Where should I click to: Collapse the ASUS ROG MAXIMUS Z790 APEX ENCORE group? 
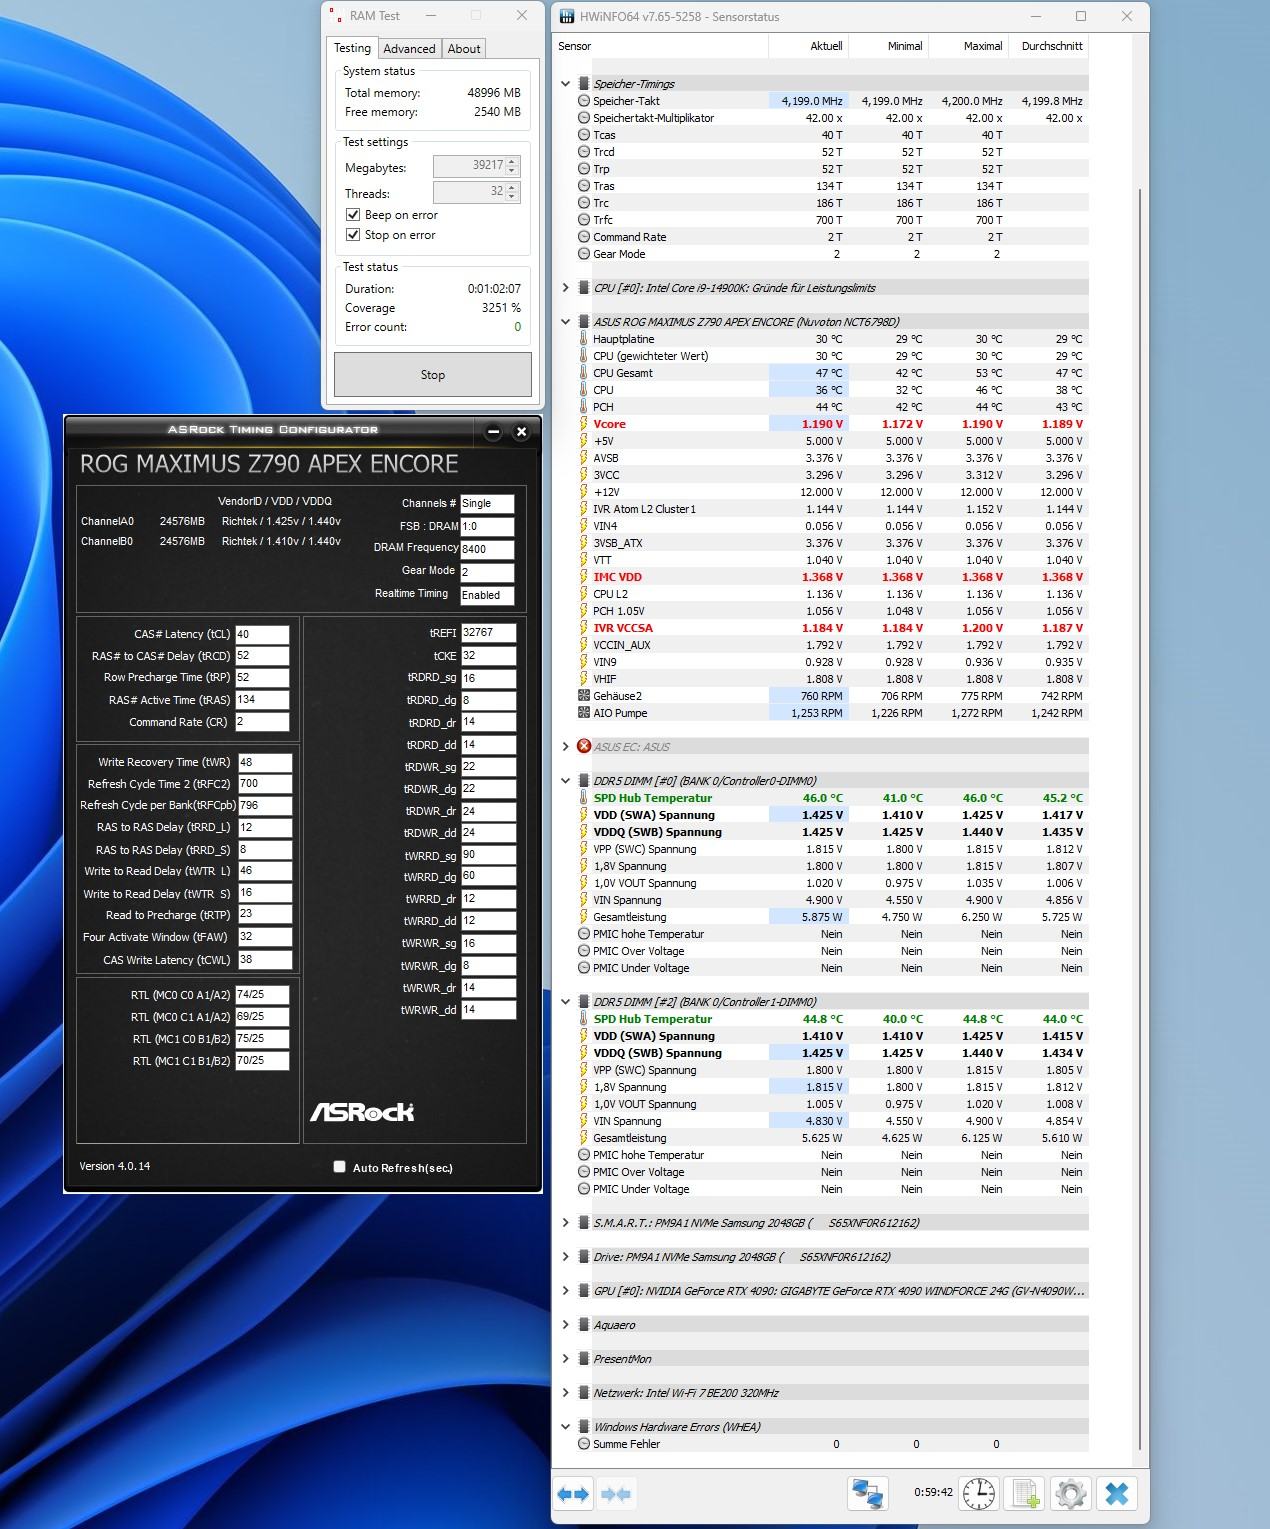point(566,322)
